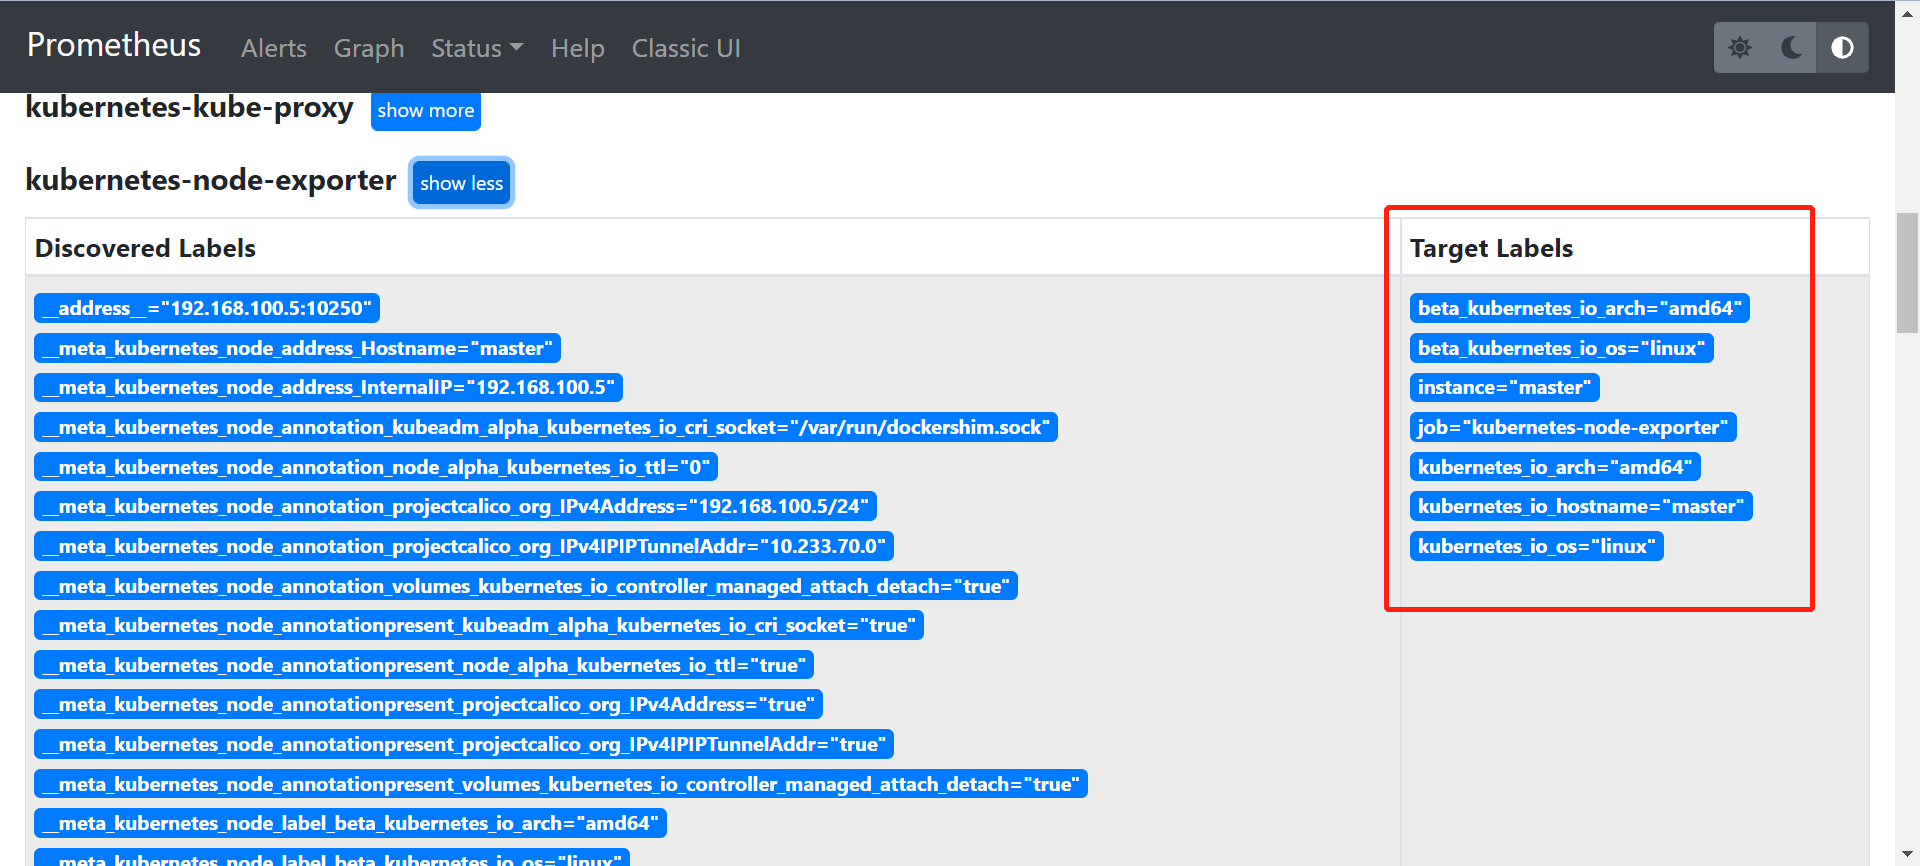Click annotationpresent controller_managed_attach_detach="true" label
This screenshot has width=1920, height=866.
[x=561, y=784]
